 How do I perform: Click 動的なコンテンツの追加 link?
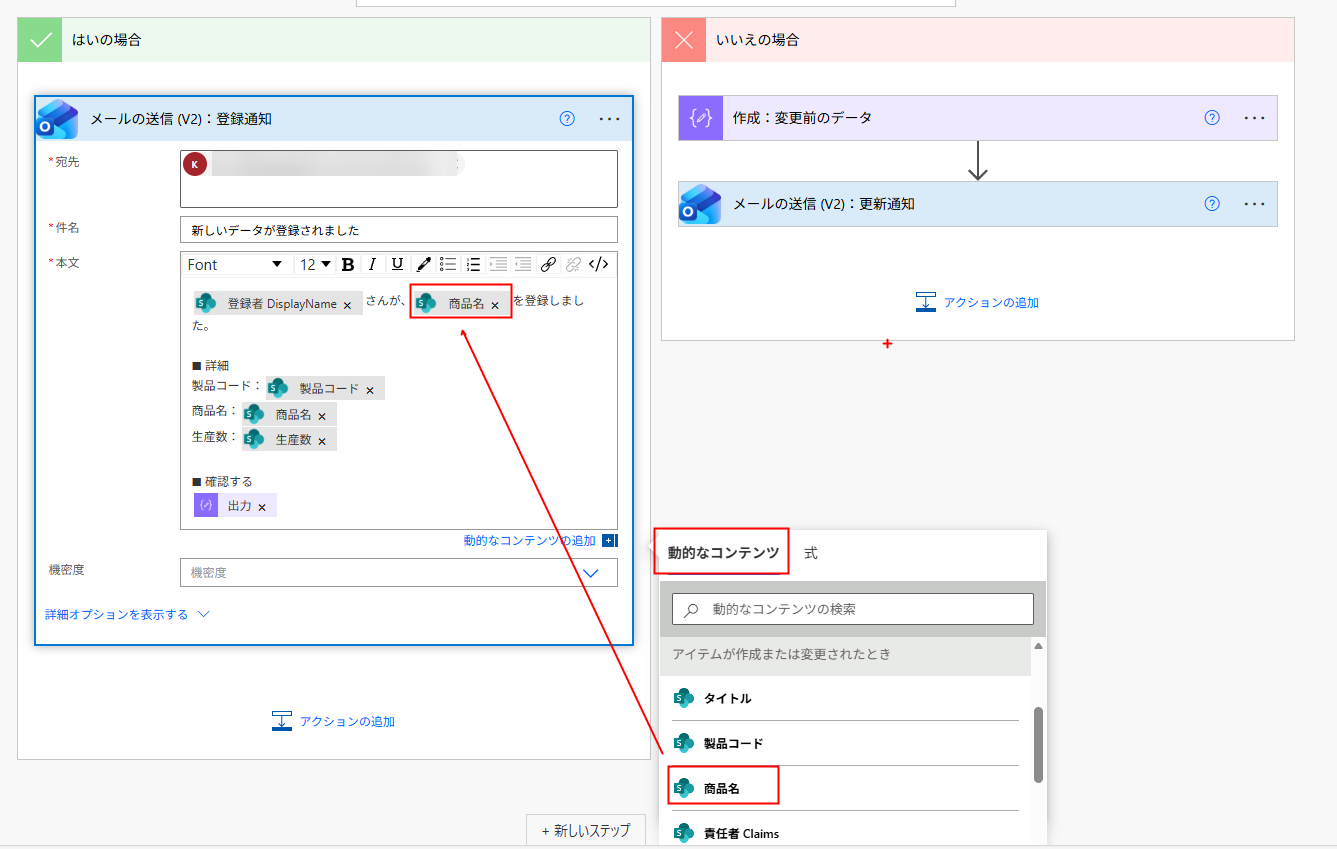point(529,541)
